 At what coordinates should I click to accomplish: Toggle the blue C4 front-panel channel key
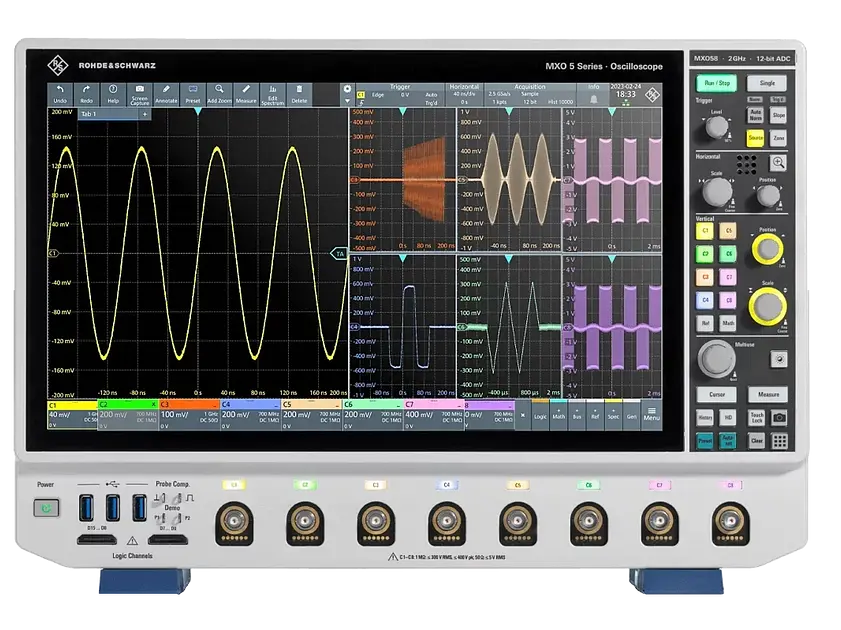coord(705,300)
